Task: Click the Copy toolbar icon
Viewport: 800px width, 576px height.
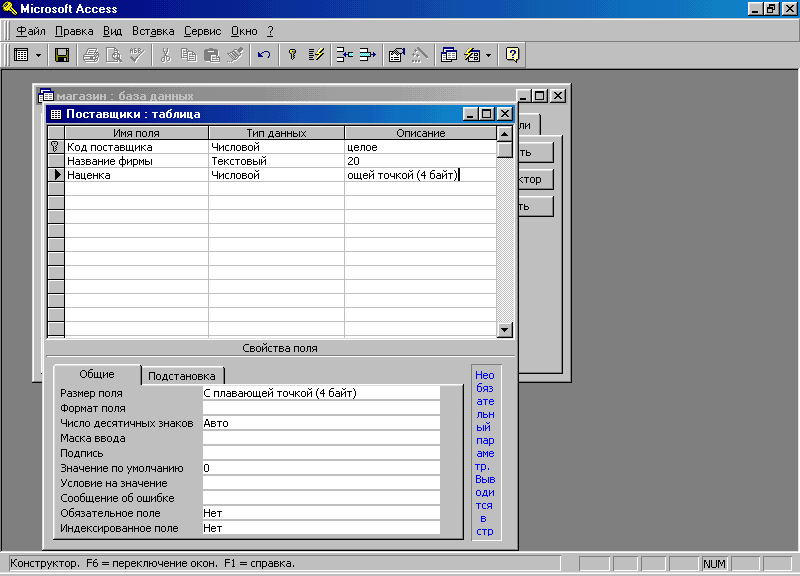Action: pyautogui.click(x=188, y=55)
